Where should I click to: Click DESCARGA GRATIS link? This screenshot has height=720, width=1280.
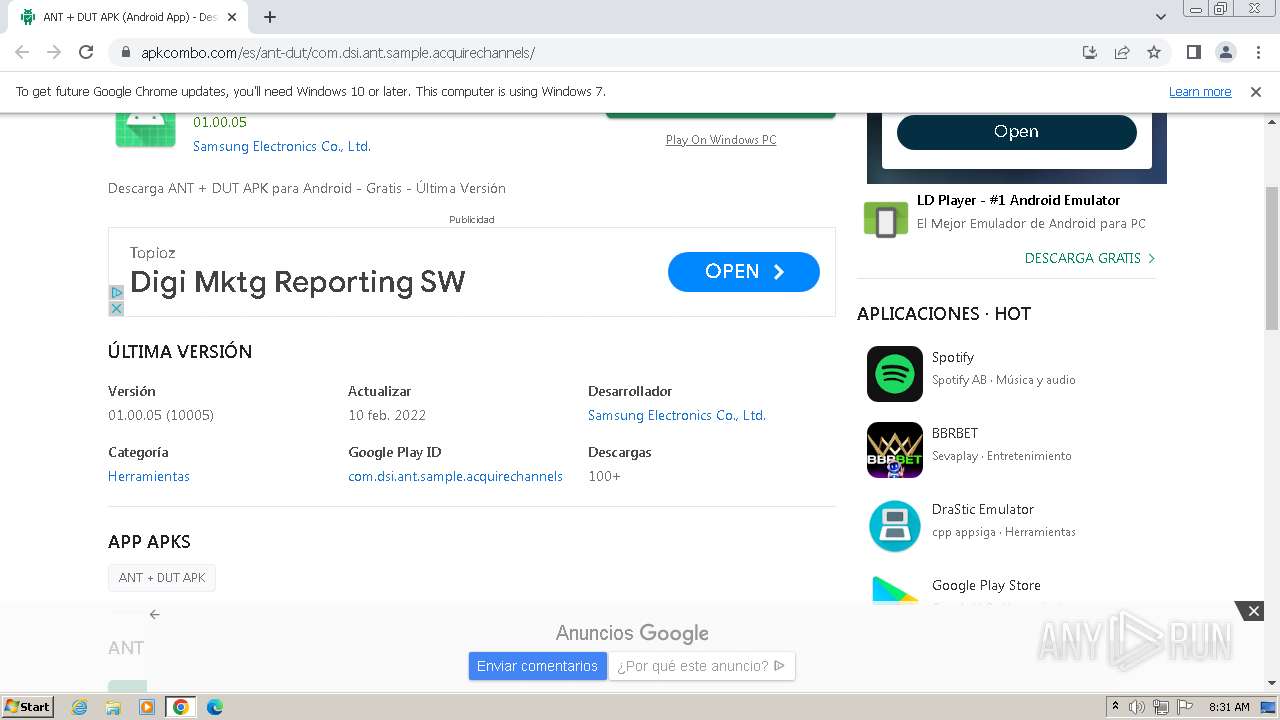(1090, 258)
